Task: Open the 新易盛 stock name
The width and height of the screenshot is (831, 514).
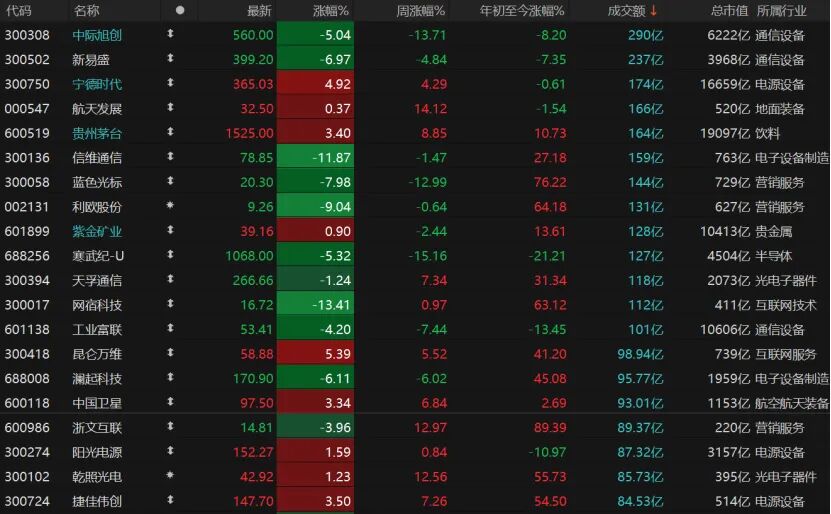Action: 91,59
